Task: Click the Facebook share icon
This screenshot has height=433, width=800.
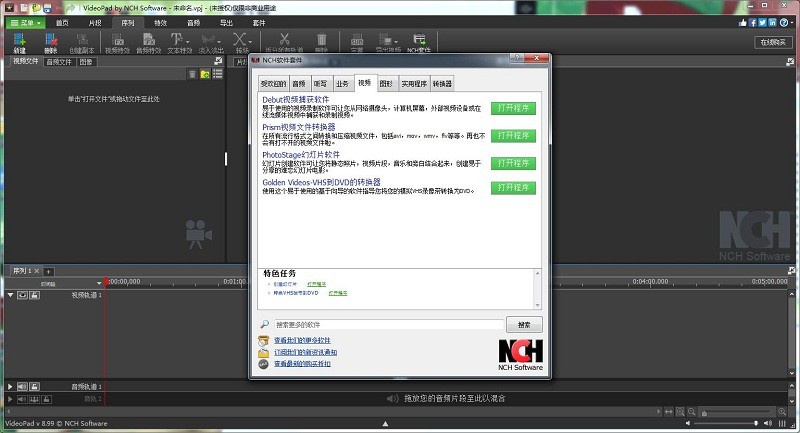Action: 753,22
